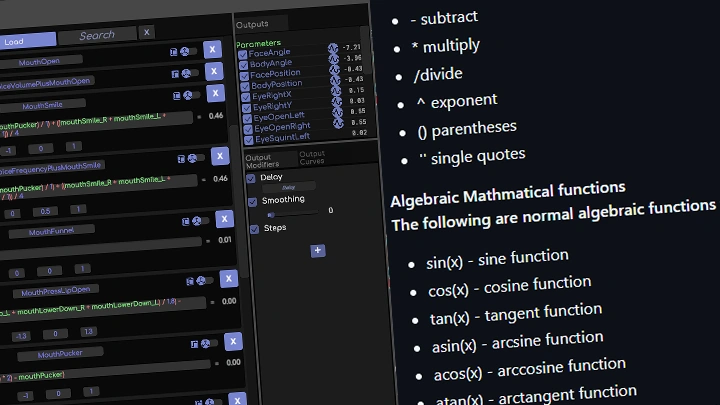Viewport: 720px width, 405px height.
Task: Toggle the round switch on VoiceFrequencyPlusMouthSmile row
Action: click(x=197, y=158)
